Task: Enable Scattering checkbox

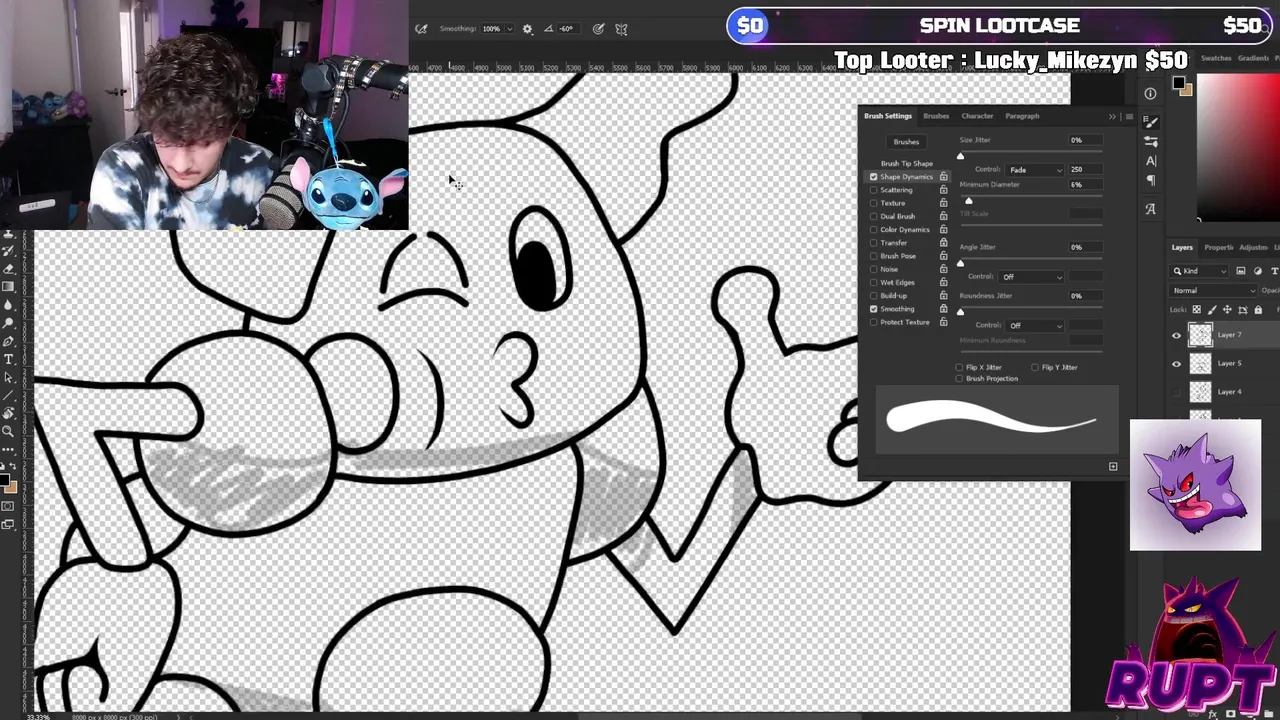Action: 874,190
